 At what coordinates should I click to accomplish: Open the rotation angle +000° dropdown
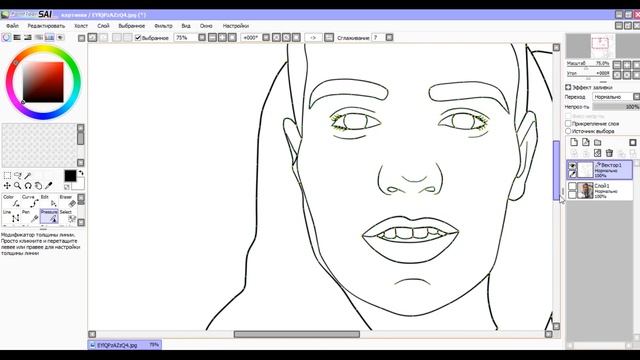tap(266, 38)
